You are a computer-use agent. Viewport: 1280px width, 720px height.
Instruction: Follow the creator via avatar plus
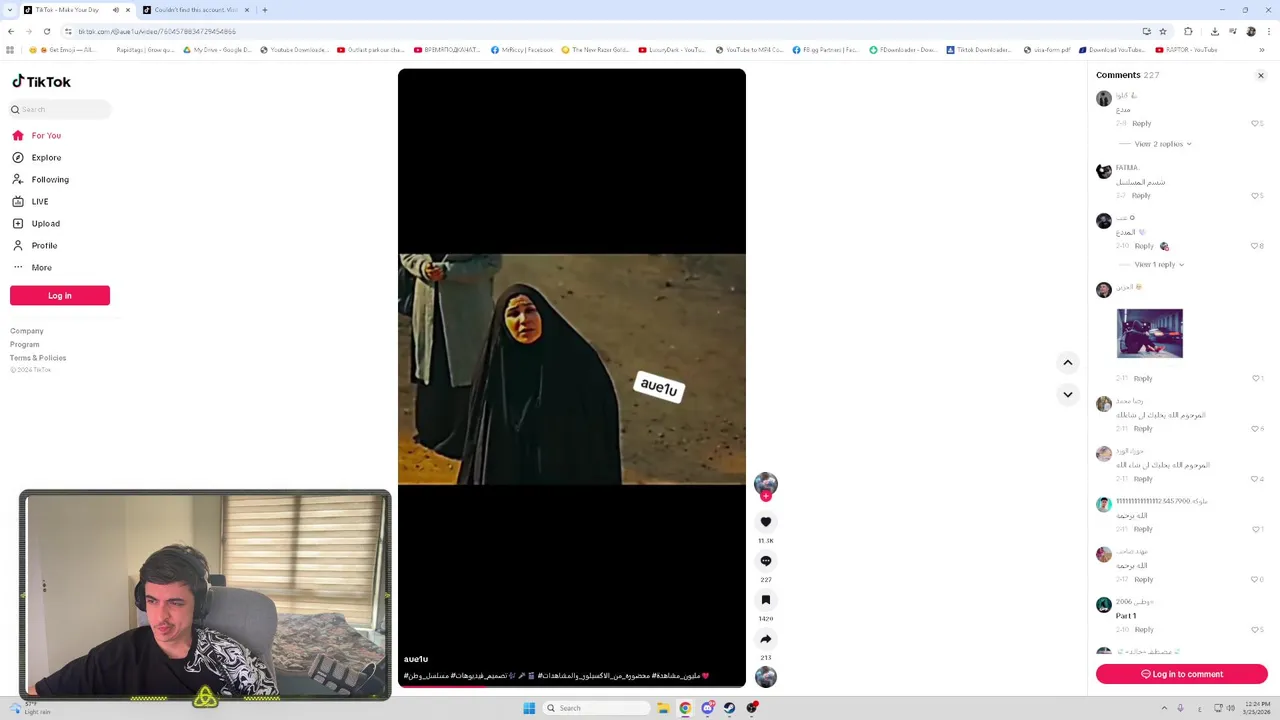(x=766, y=496)
